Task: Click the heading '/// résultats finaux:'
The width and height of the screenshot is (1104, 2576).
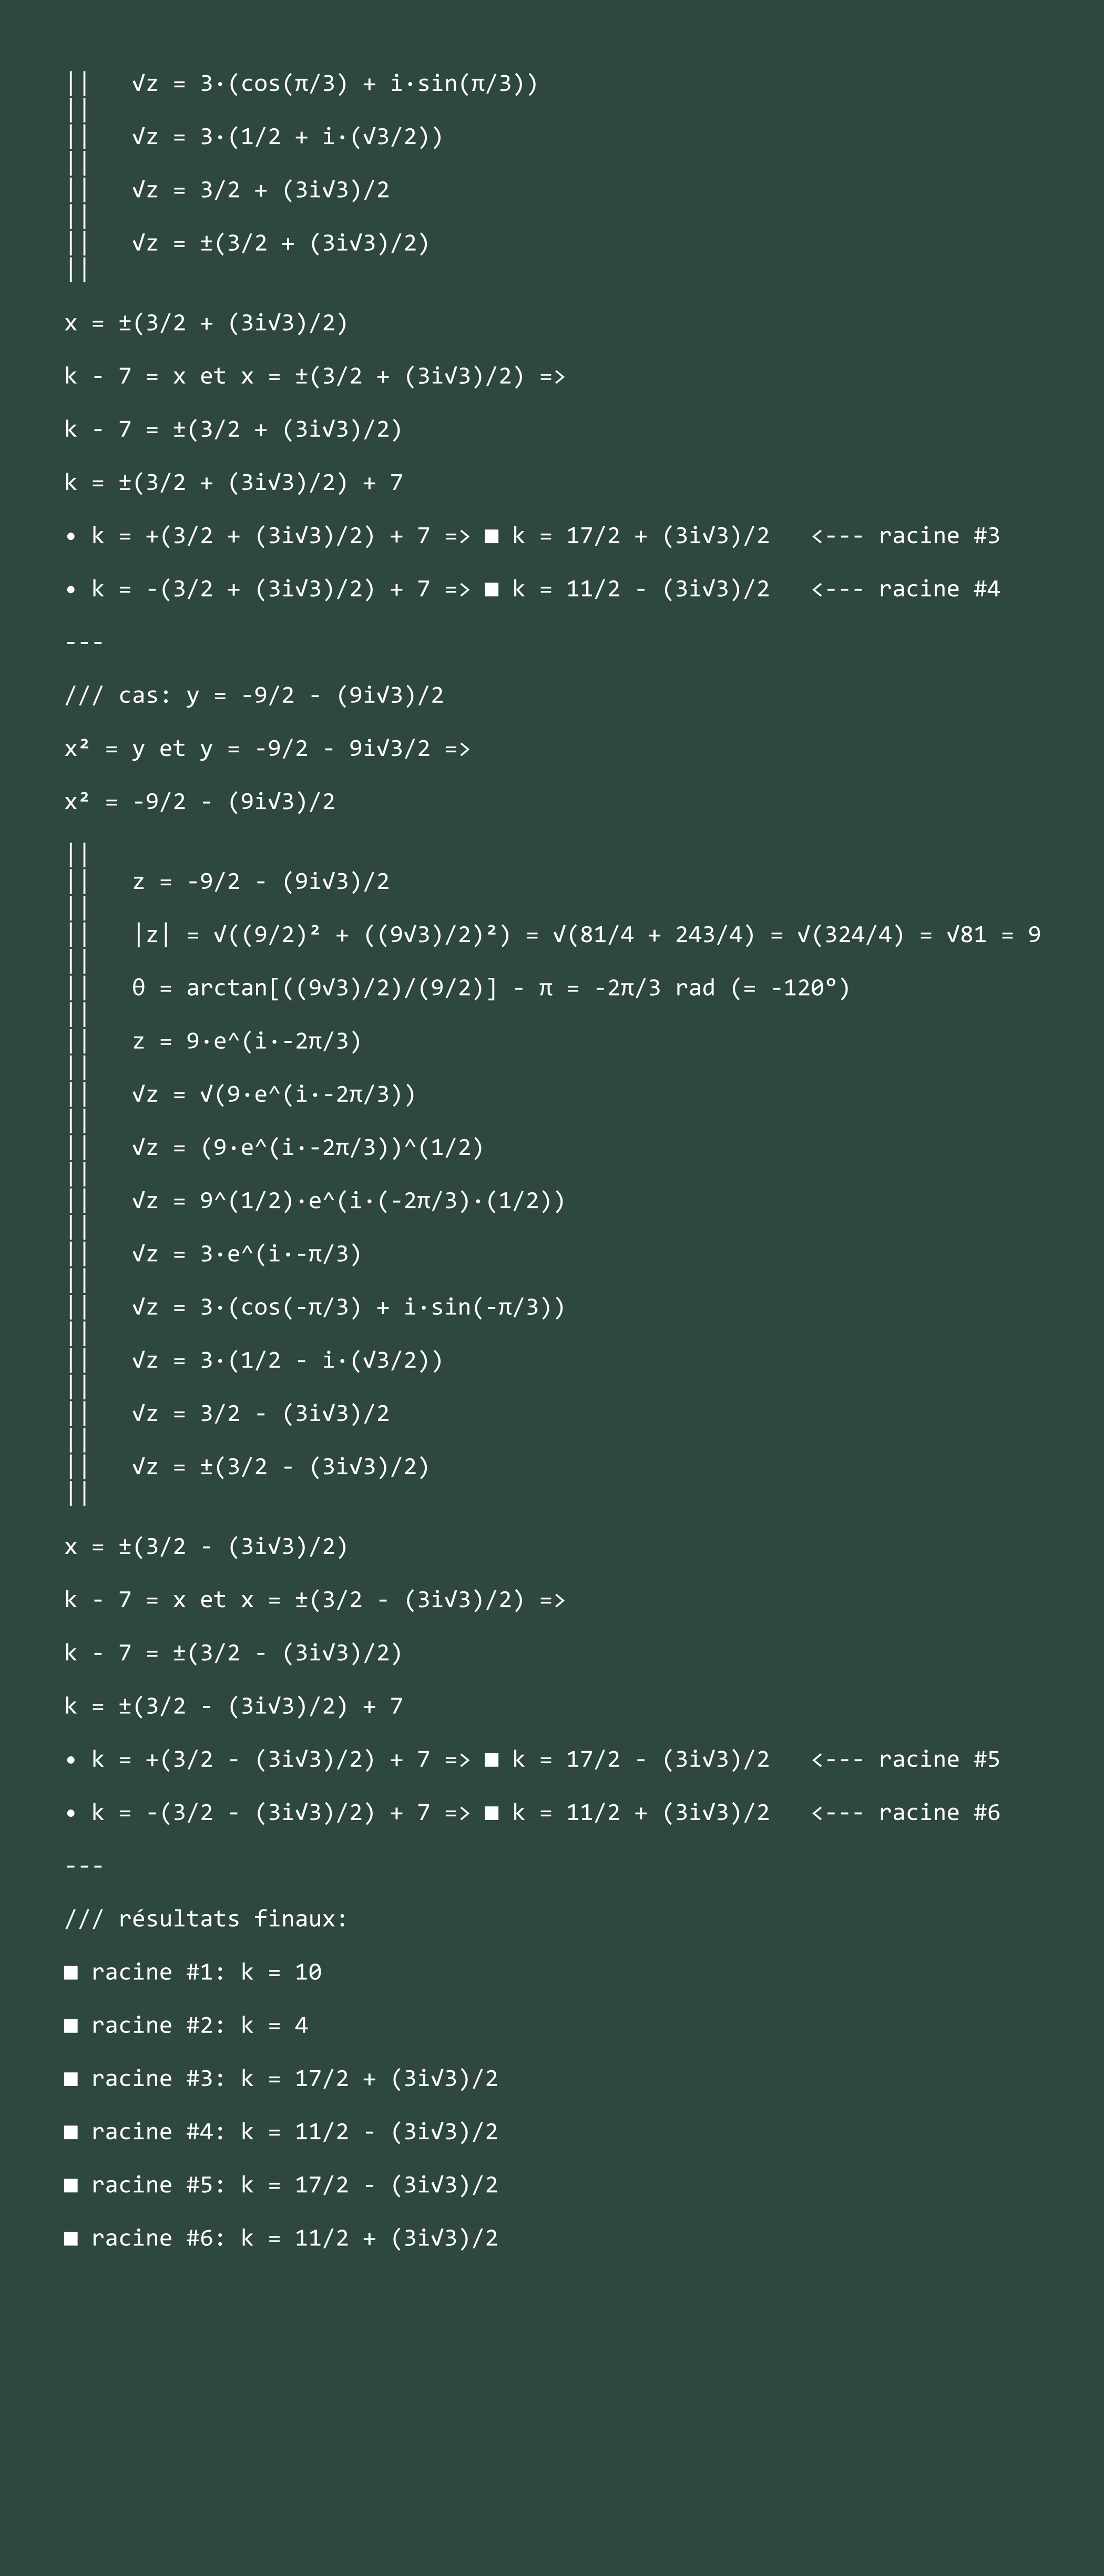Action: click(206, 1919)
